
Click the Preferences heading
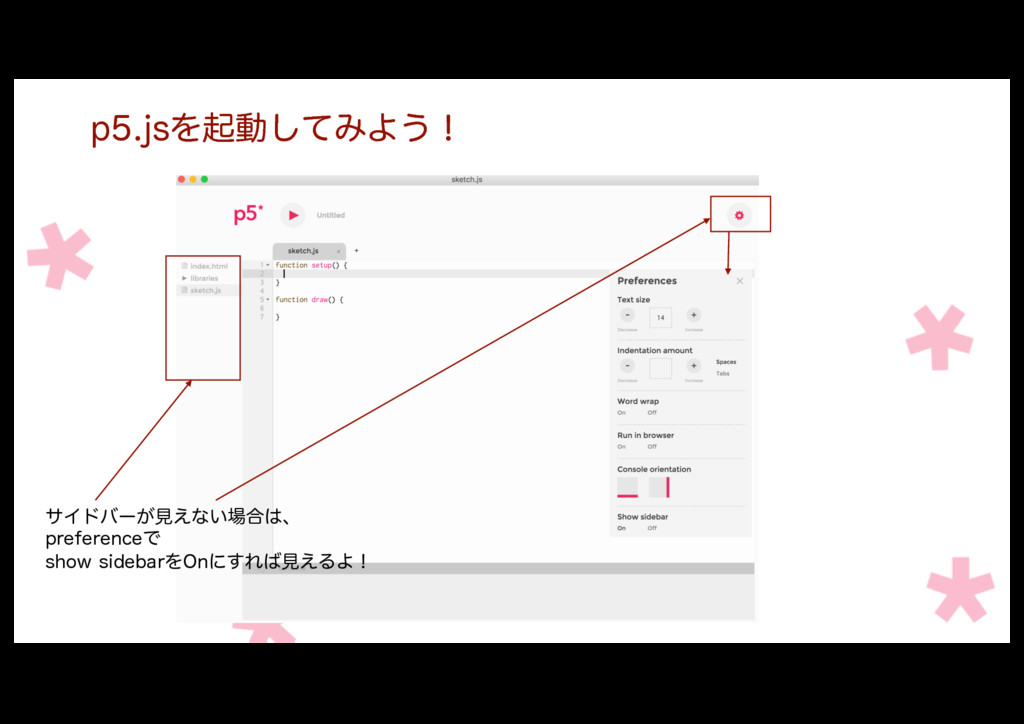(x=647, y=281)
